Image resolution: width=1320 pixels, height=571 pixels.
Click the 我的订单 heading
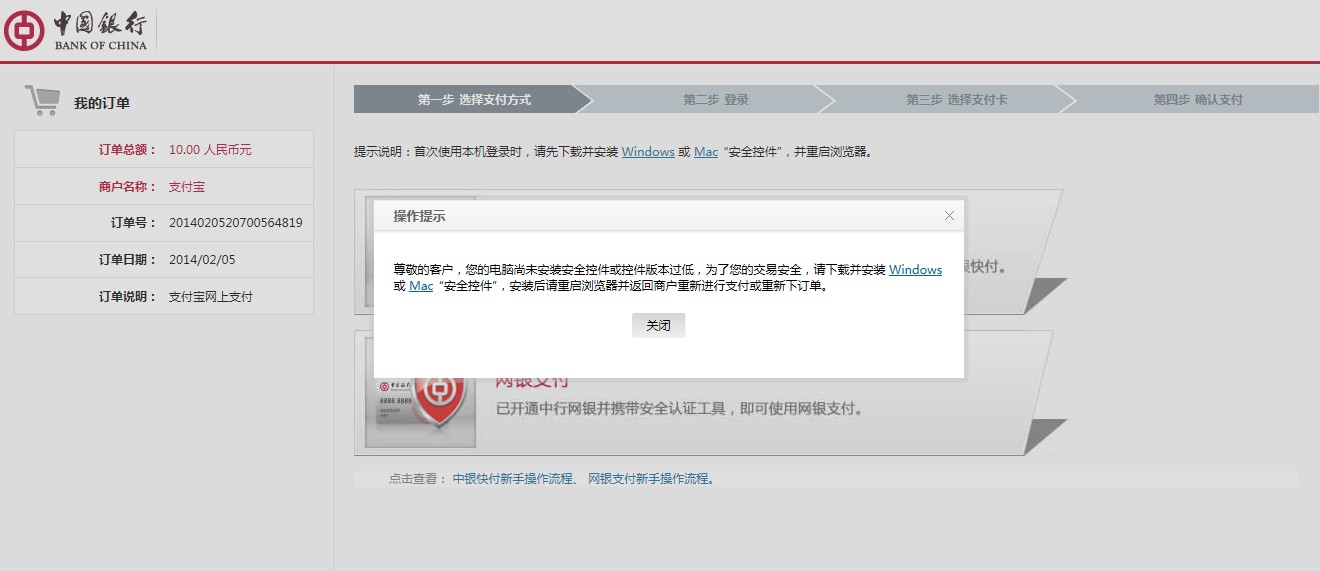pyautogui.click(x=102, y=103)
